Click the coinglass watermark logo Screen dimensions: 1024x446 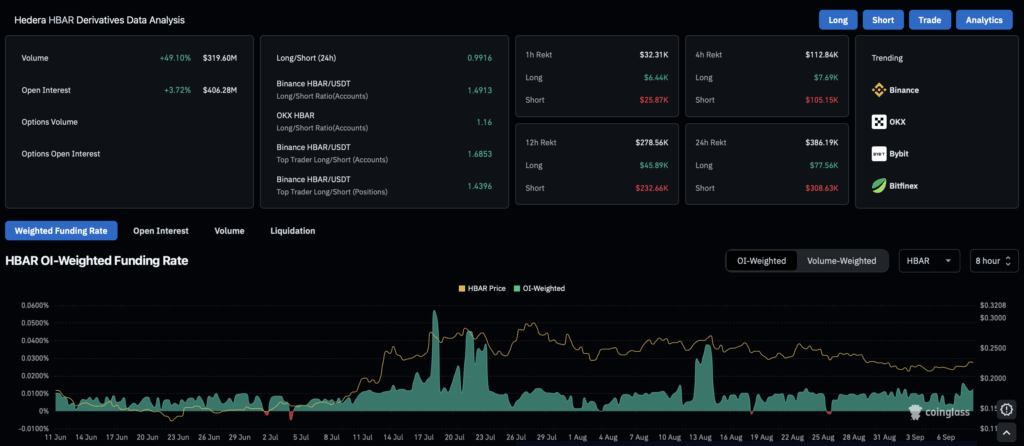(939, 411)
